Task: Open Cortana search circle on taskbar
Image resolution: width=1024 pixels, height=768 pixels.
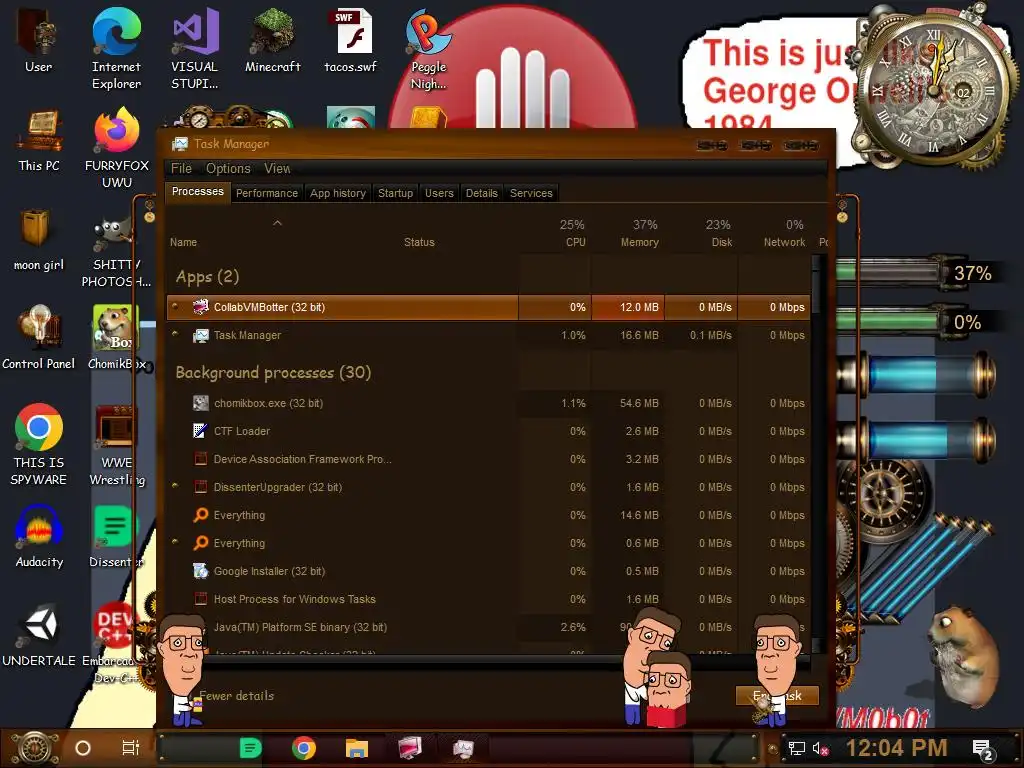Action: (x=83, y=748)
